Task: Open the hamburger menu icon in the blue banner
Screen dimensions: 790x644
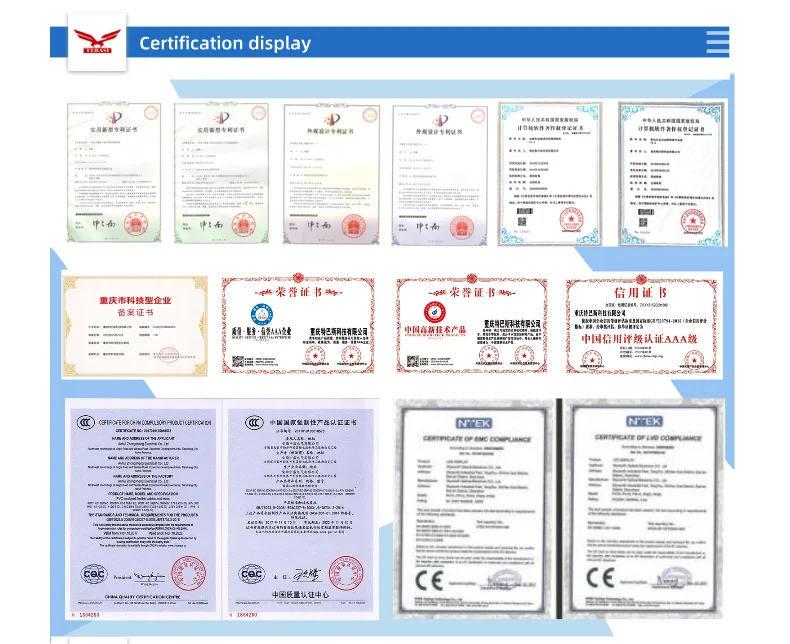Action: 717,42
